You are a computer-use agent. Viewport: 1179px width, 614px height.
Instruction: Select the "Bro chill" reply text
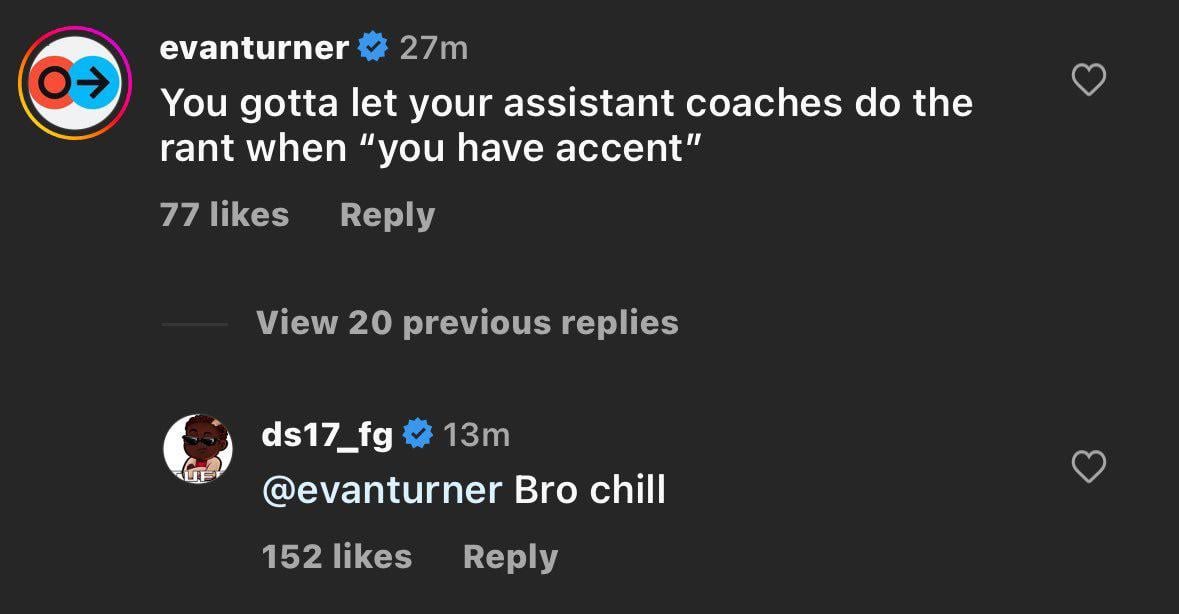[x=589, y=490]
